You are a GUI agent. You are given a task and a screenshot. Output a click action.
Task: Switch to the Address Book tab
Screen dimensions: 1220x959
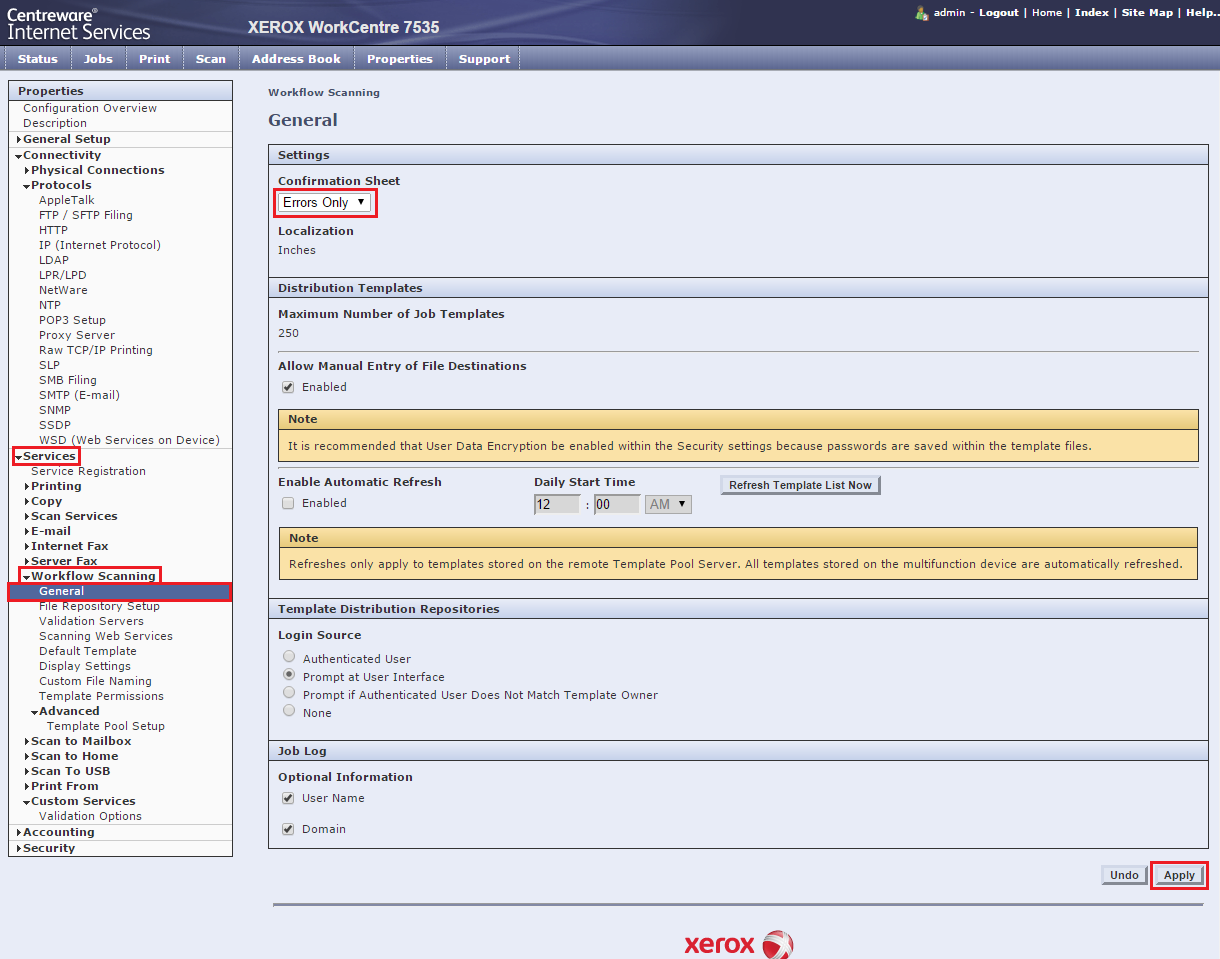coord(296,59)
